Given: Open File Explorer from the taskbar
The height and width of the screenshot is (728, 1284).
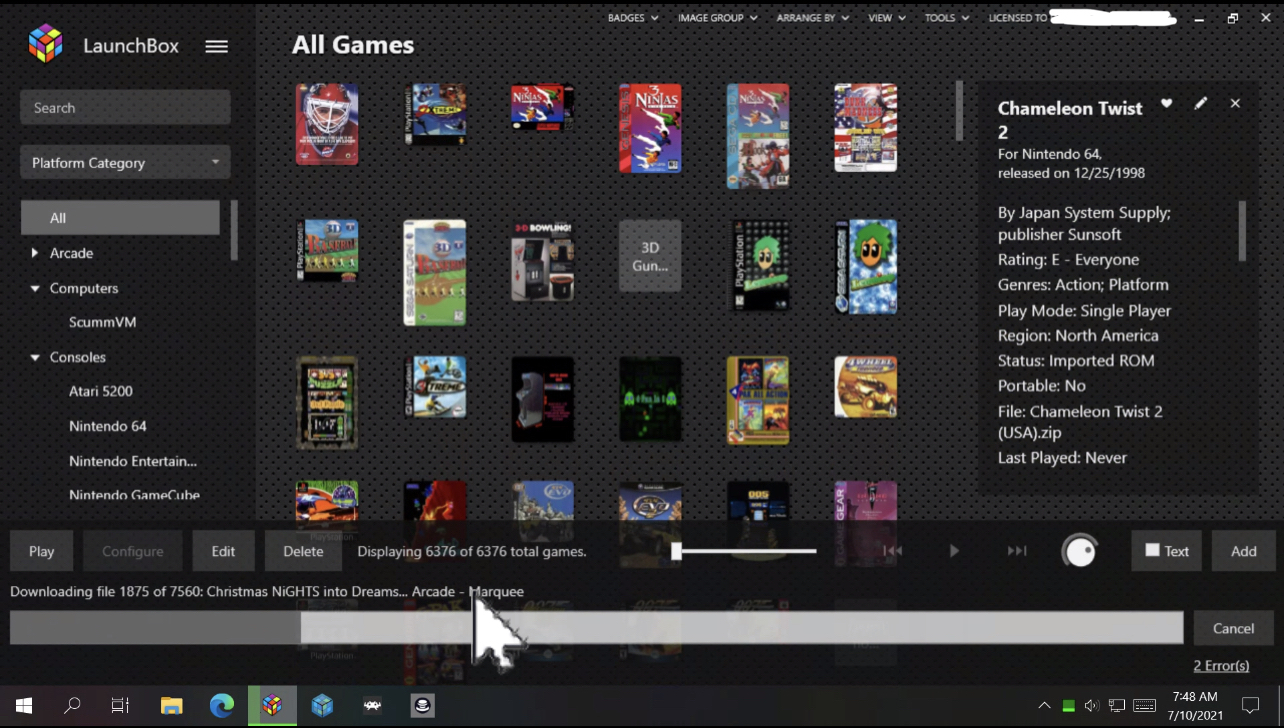Looking at the screenshot, I should click(x=172, y=706).
